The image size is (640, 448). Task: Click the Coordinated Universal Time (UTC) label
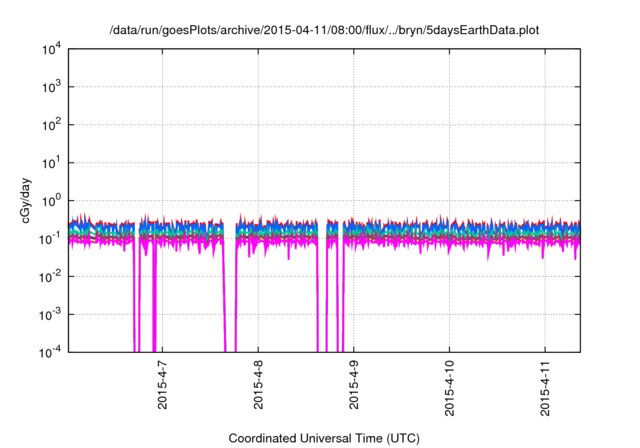click(x=324, y=438)
